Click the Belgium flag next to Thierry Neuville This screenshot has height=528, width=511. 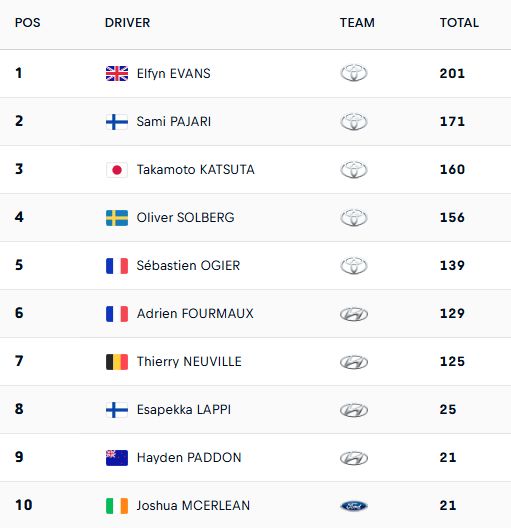click(117, 362)
